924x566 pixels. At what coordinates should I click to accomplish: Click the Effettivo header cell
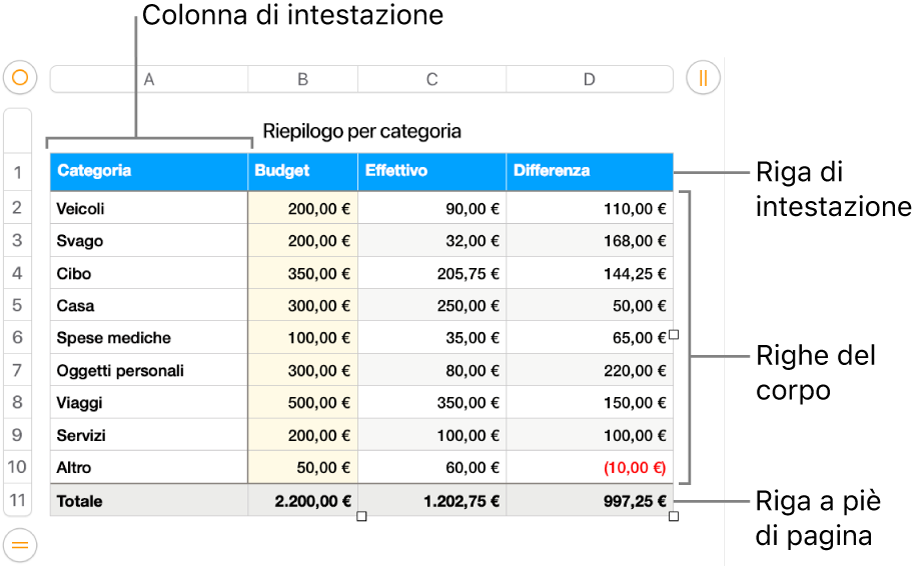(432, 172)
